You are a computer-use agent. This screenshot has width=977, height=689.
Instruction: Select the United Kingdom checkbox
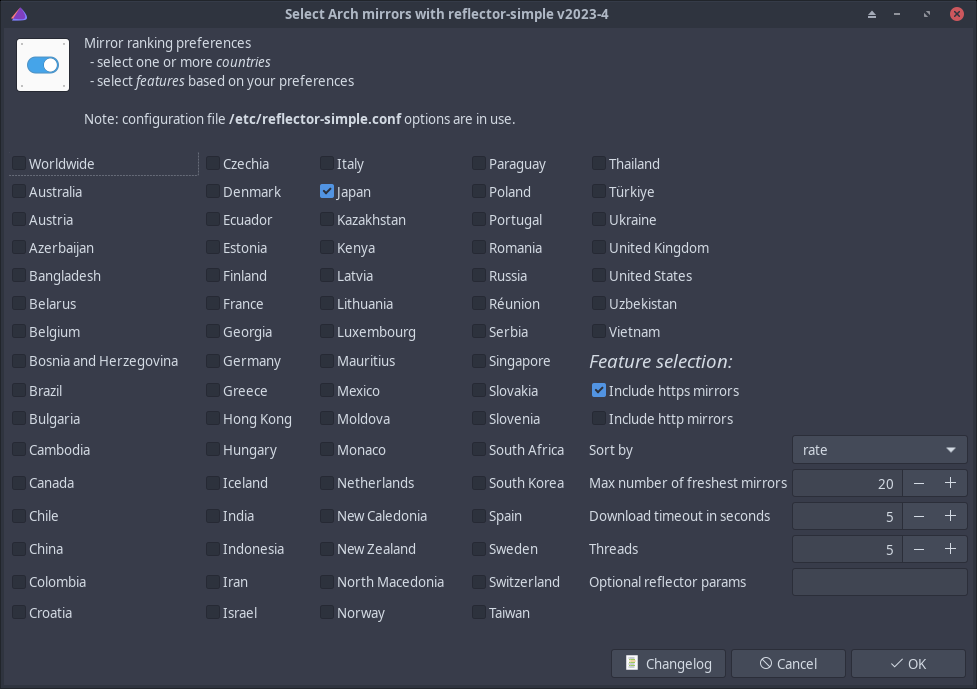click(x=599, y=247)
